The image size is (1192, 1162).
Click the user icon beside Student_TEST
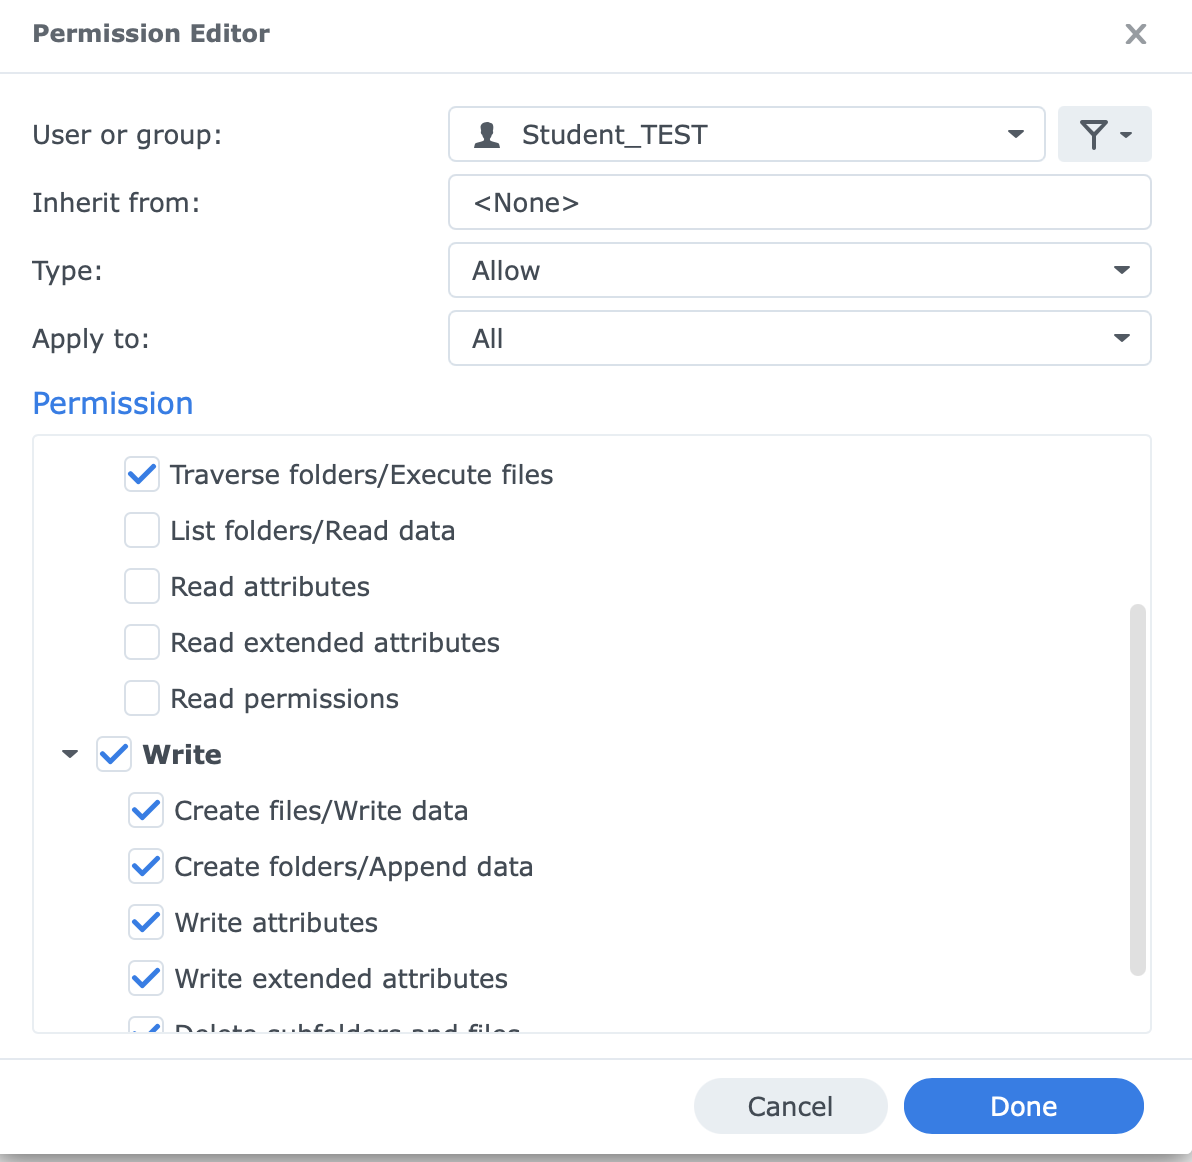pos(487,134)
